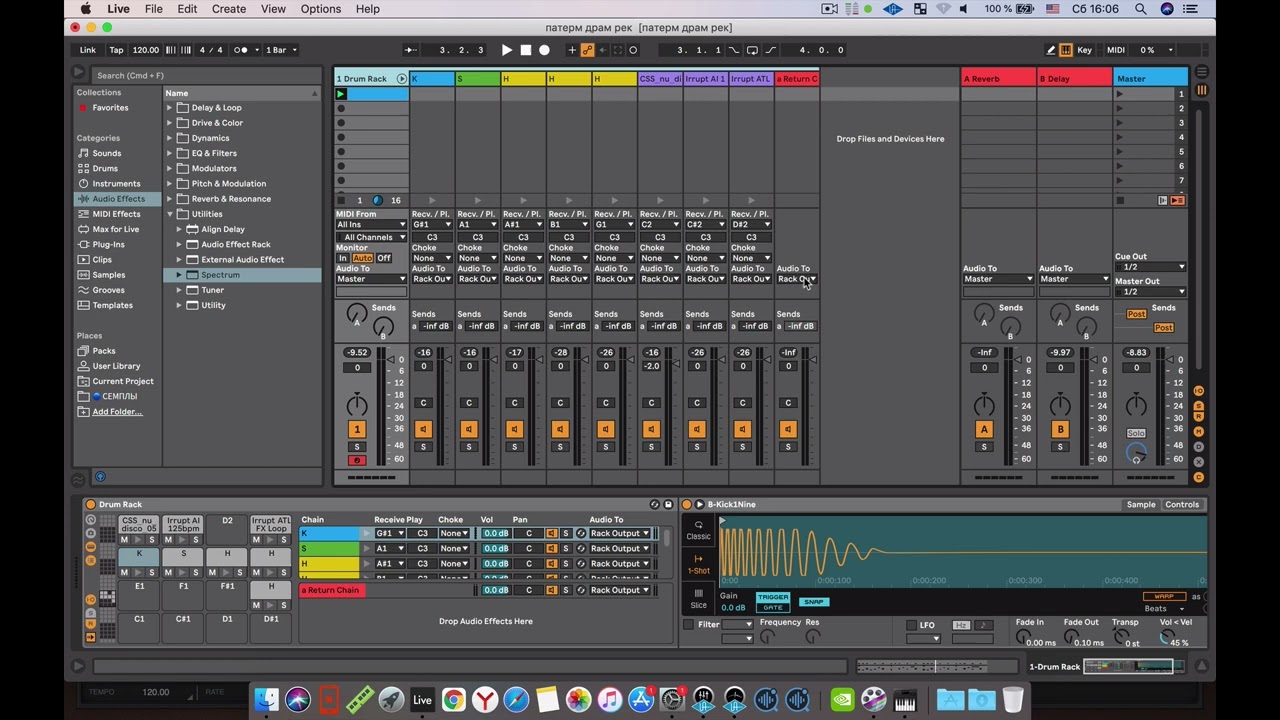The height and width of the screenshot is (720, 1280).
Task: Solo the 1 Drum Rack track
Action: 357,446
